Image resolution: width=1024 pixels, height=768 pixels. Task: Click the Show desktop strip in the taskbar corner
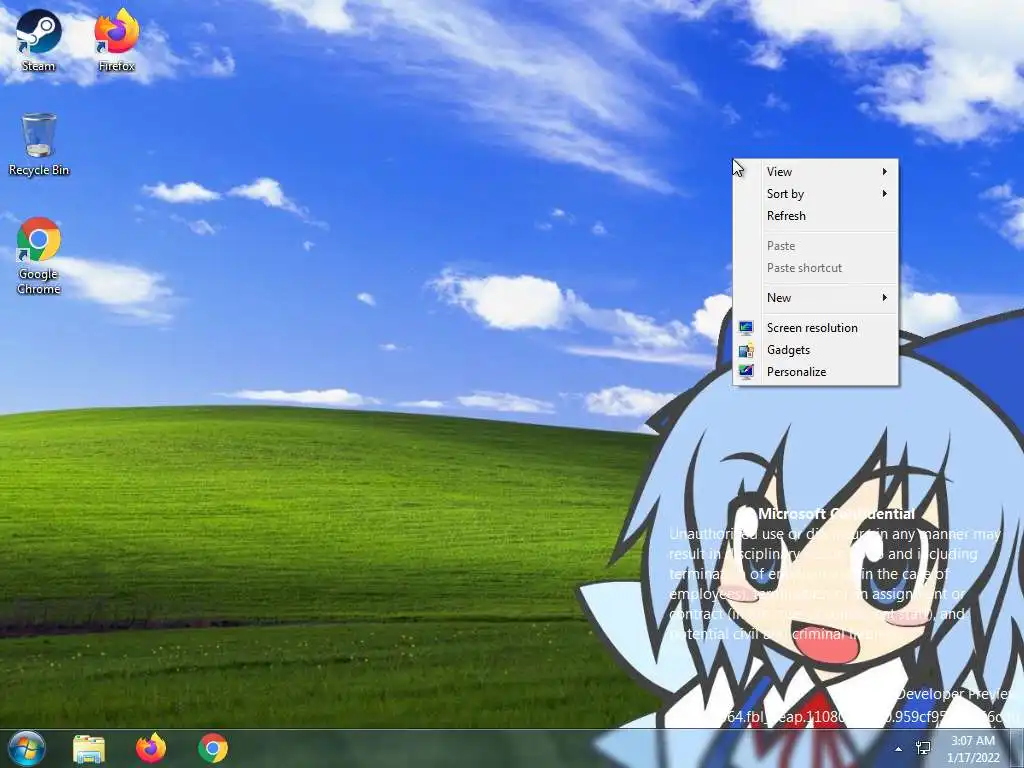[1018, 749]
